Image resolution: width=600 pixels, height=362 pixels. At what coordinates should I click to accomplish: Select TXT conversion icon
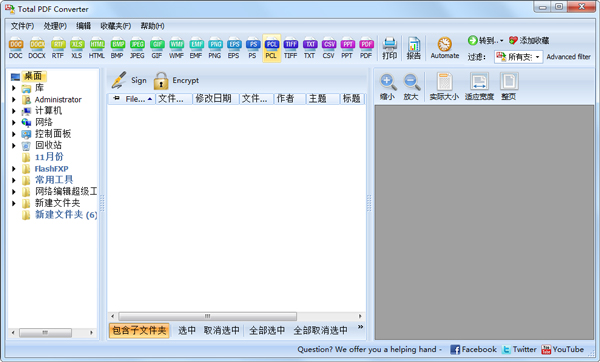(x=310, y=49)
